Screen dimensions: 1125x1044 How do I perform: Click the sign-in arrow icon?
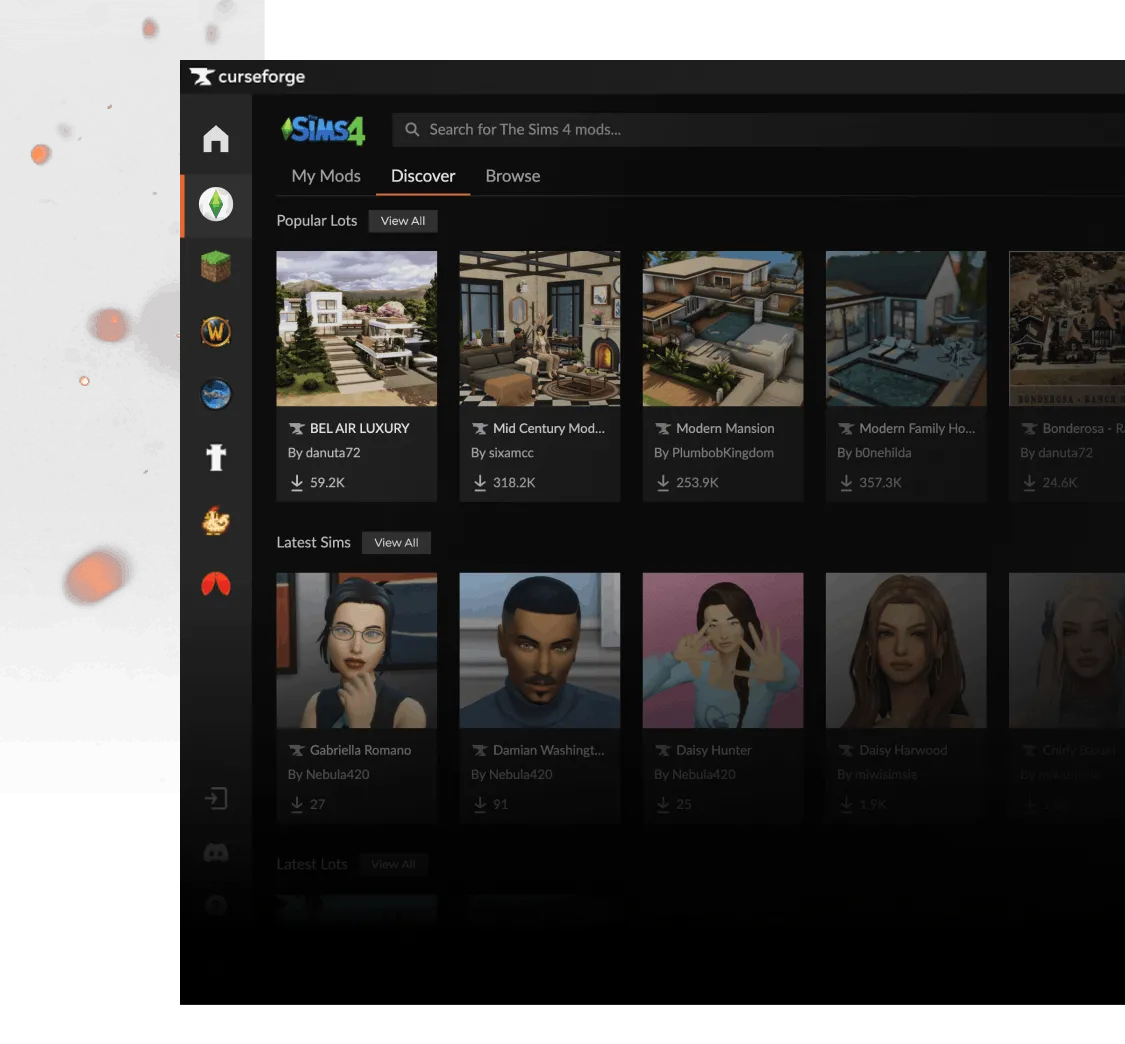[216, 798]
